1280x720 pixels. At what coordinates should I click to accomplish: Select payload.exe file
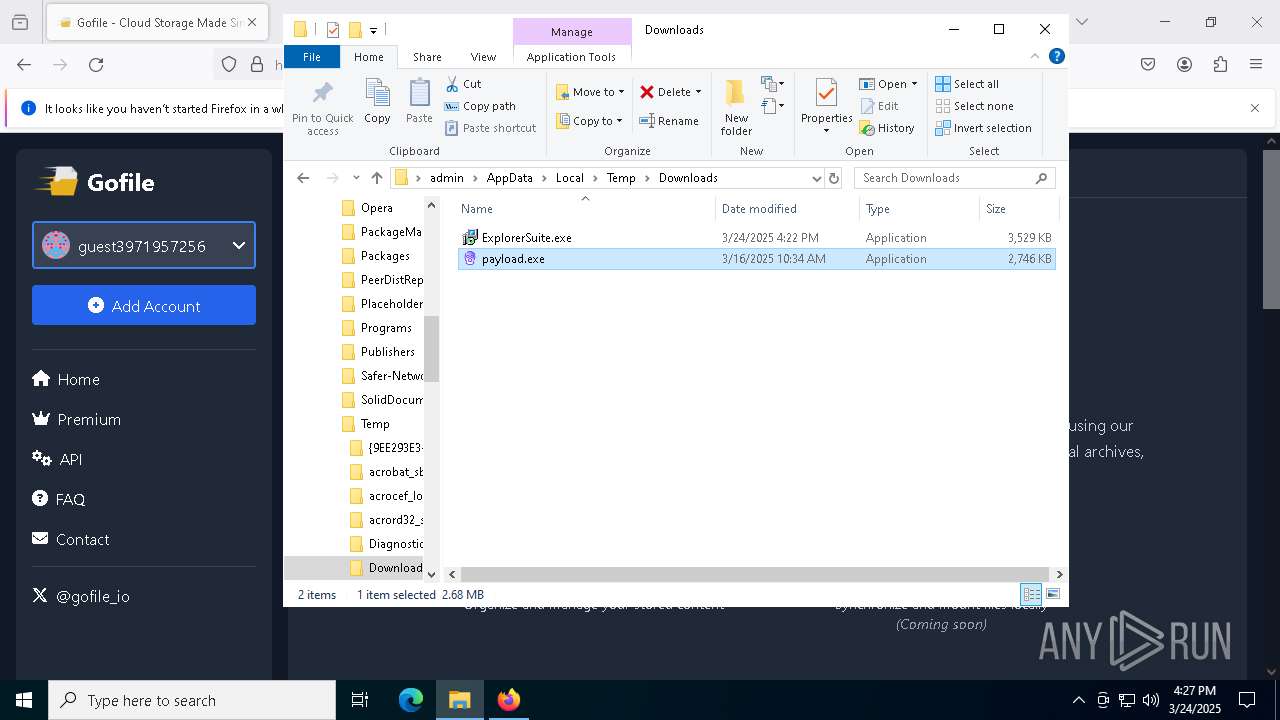pos(756,259)
